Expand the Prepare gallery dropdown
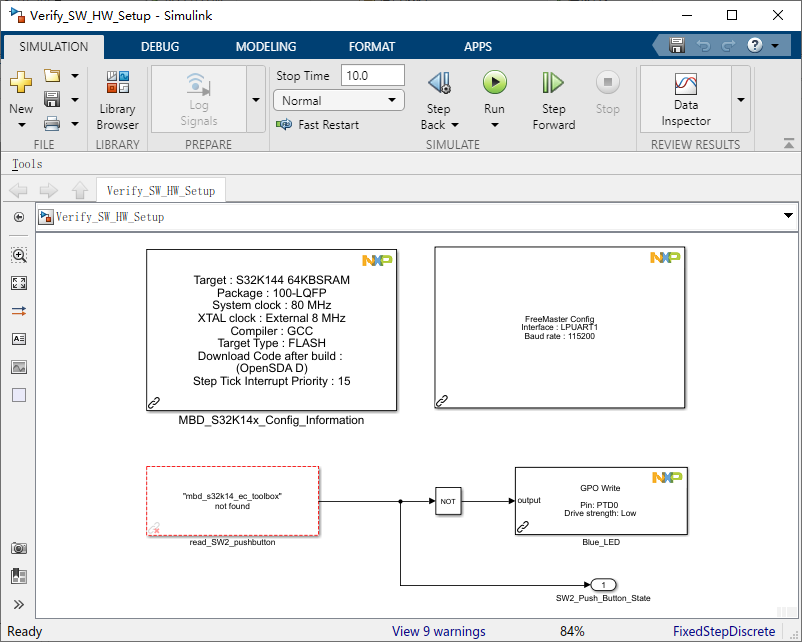 tap(256, 100)
